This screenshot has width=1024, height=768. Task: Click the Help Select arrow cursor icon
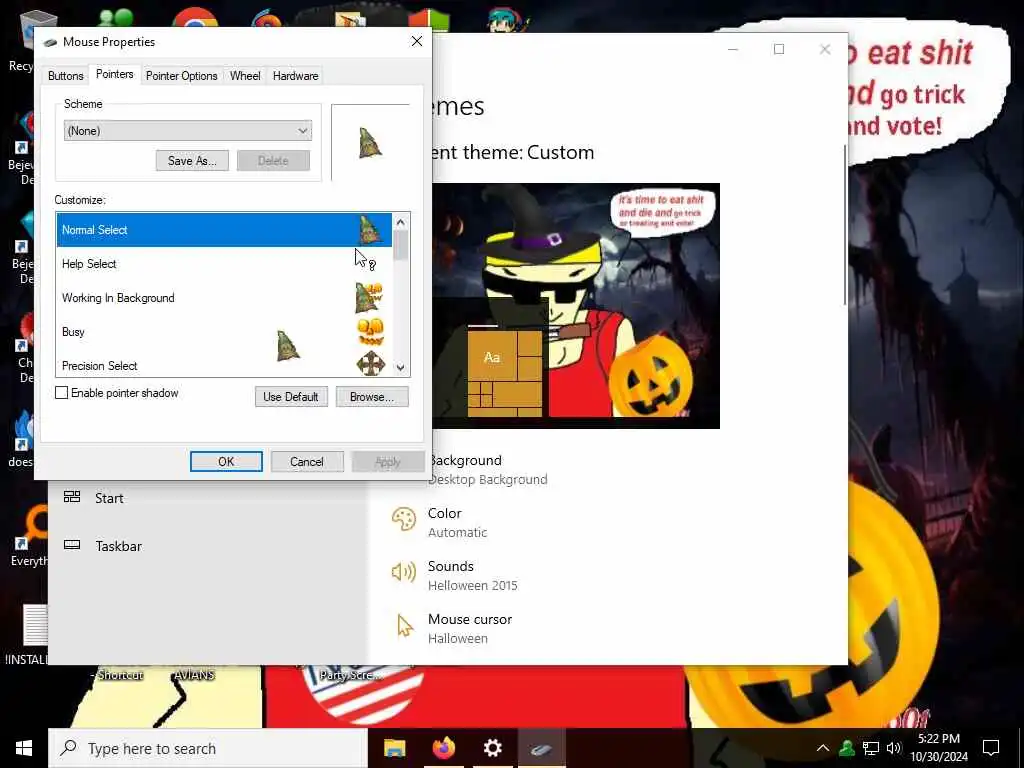[x=365, y=260]
